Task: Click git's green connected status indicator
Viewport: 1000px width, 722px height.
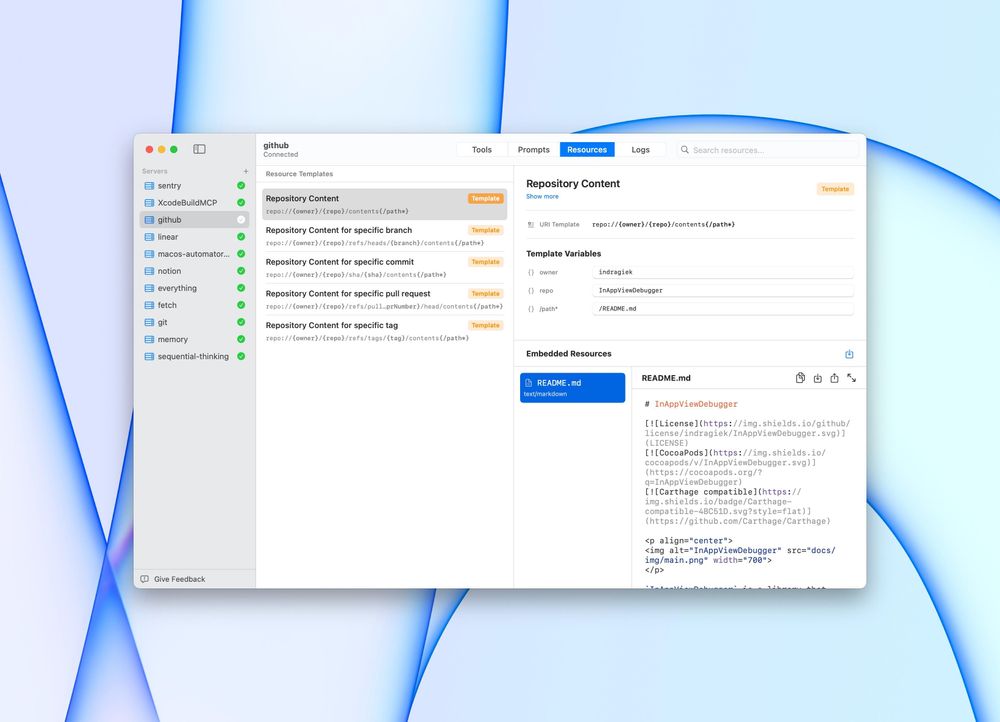Action: (x=241, y=322)
